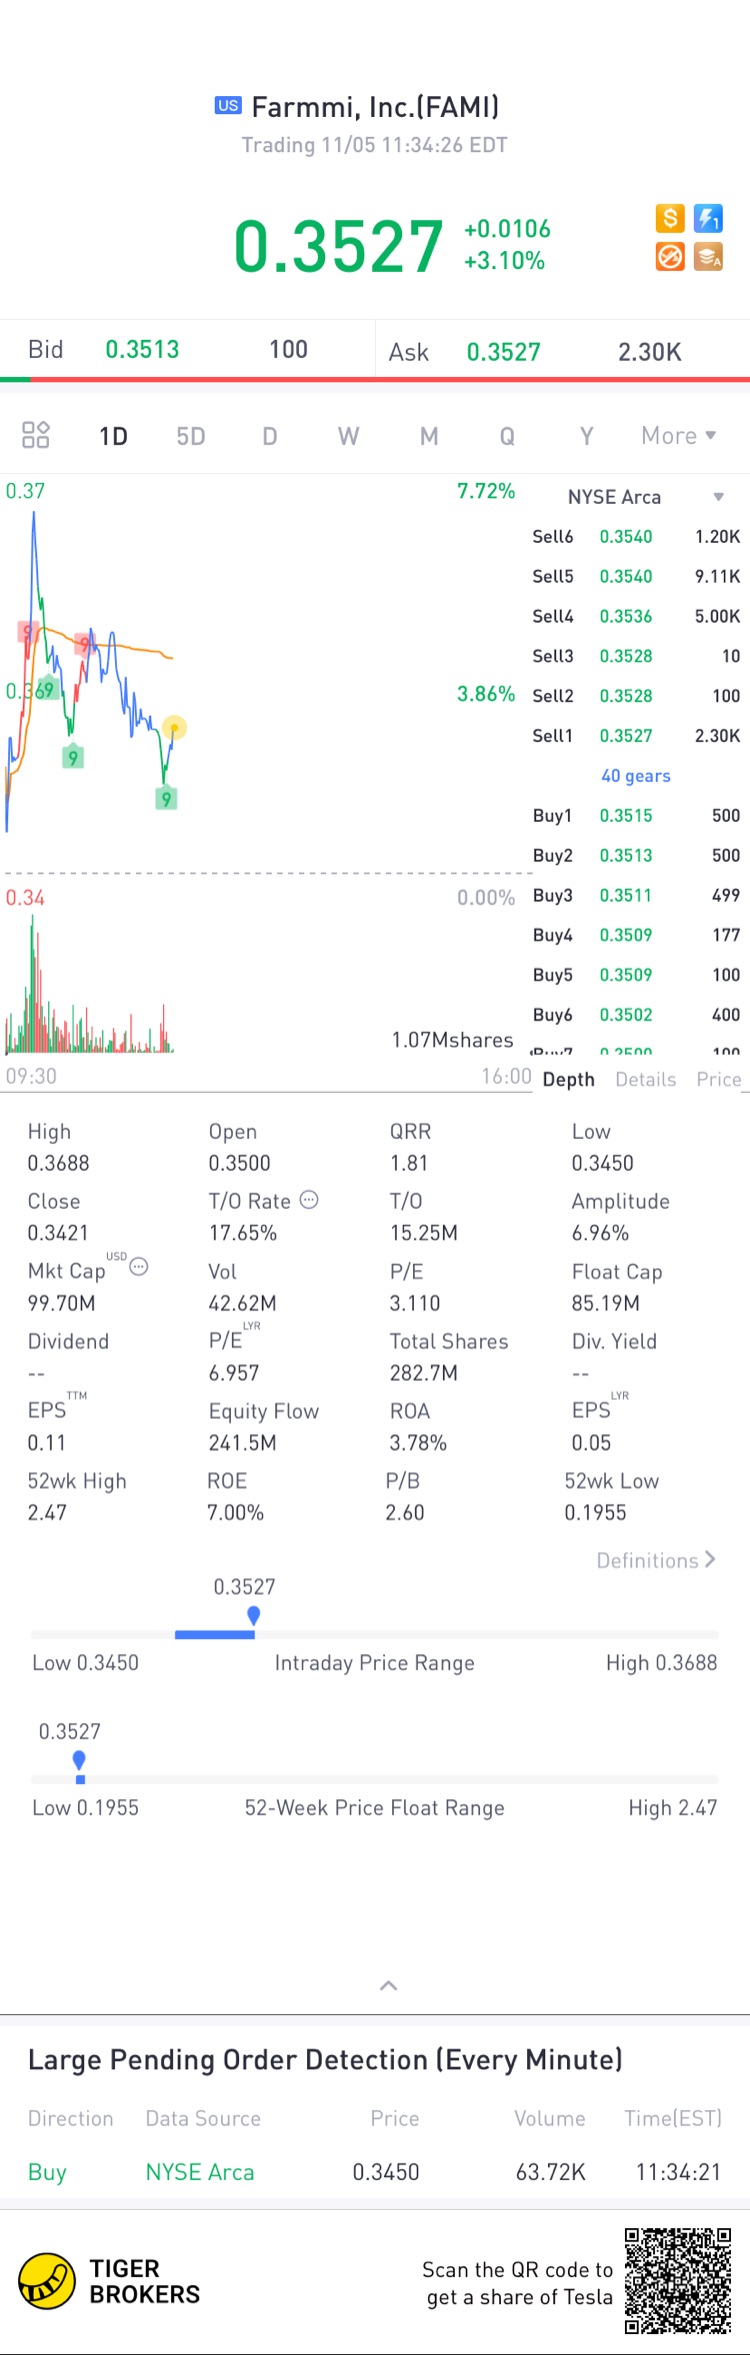Tap the Farmmi, Inc.(FAMI) title

point(375,106)
